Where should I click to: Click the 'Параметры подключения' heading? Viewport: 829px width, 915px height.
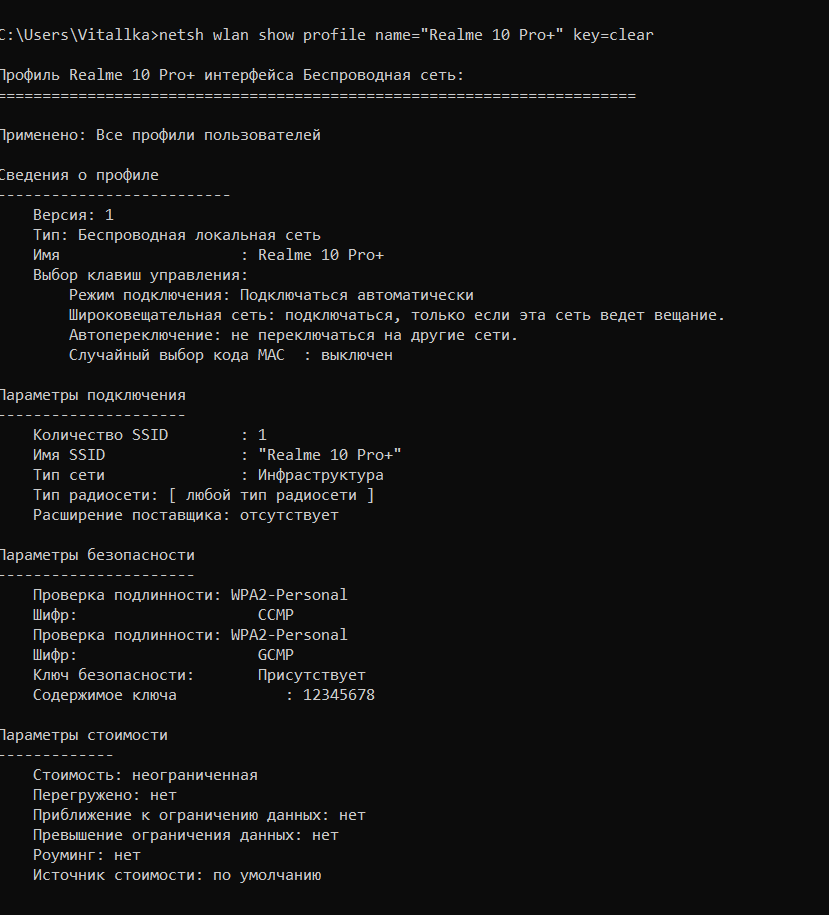(x=93, y=395)
